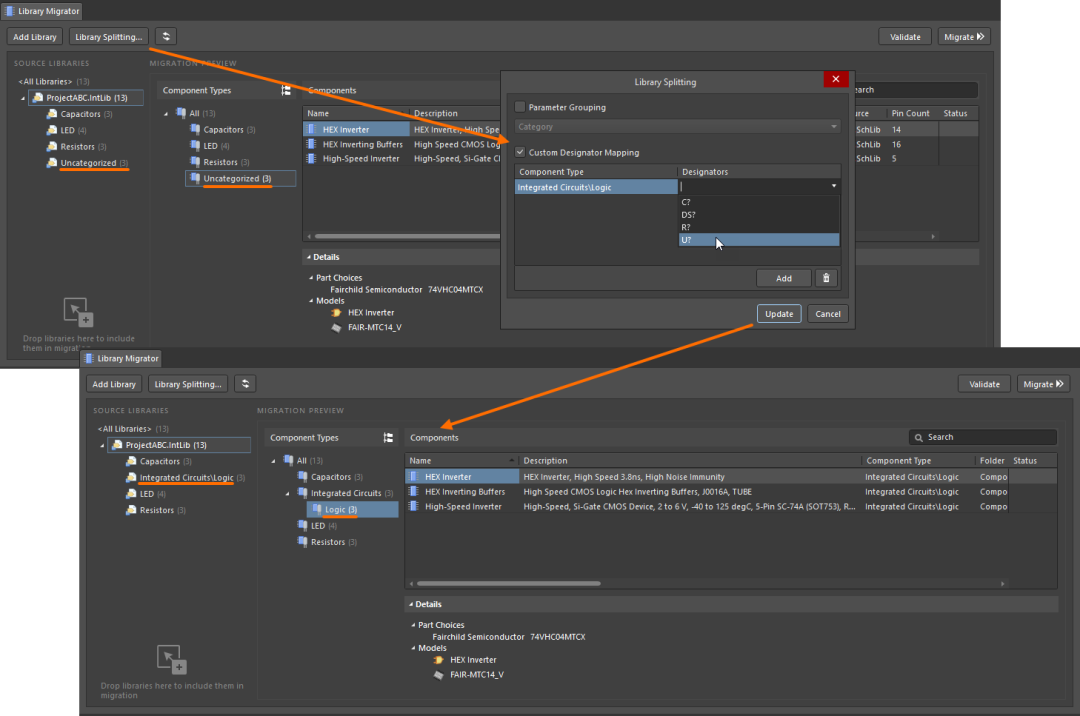Click Validate button in upper window
The image size is (1080, 716).
905,37
